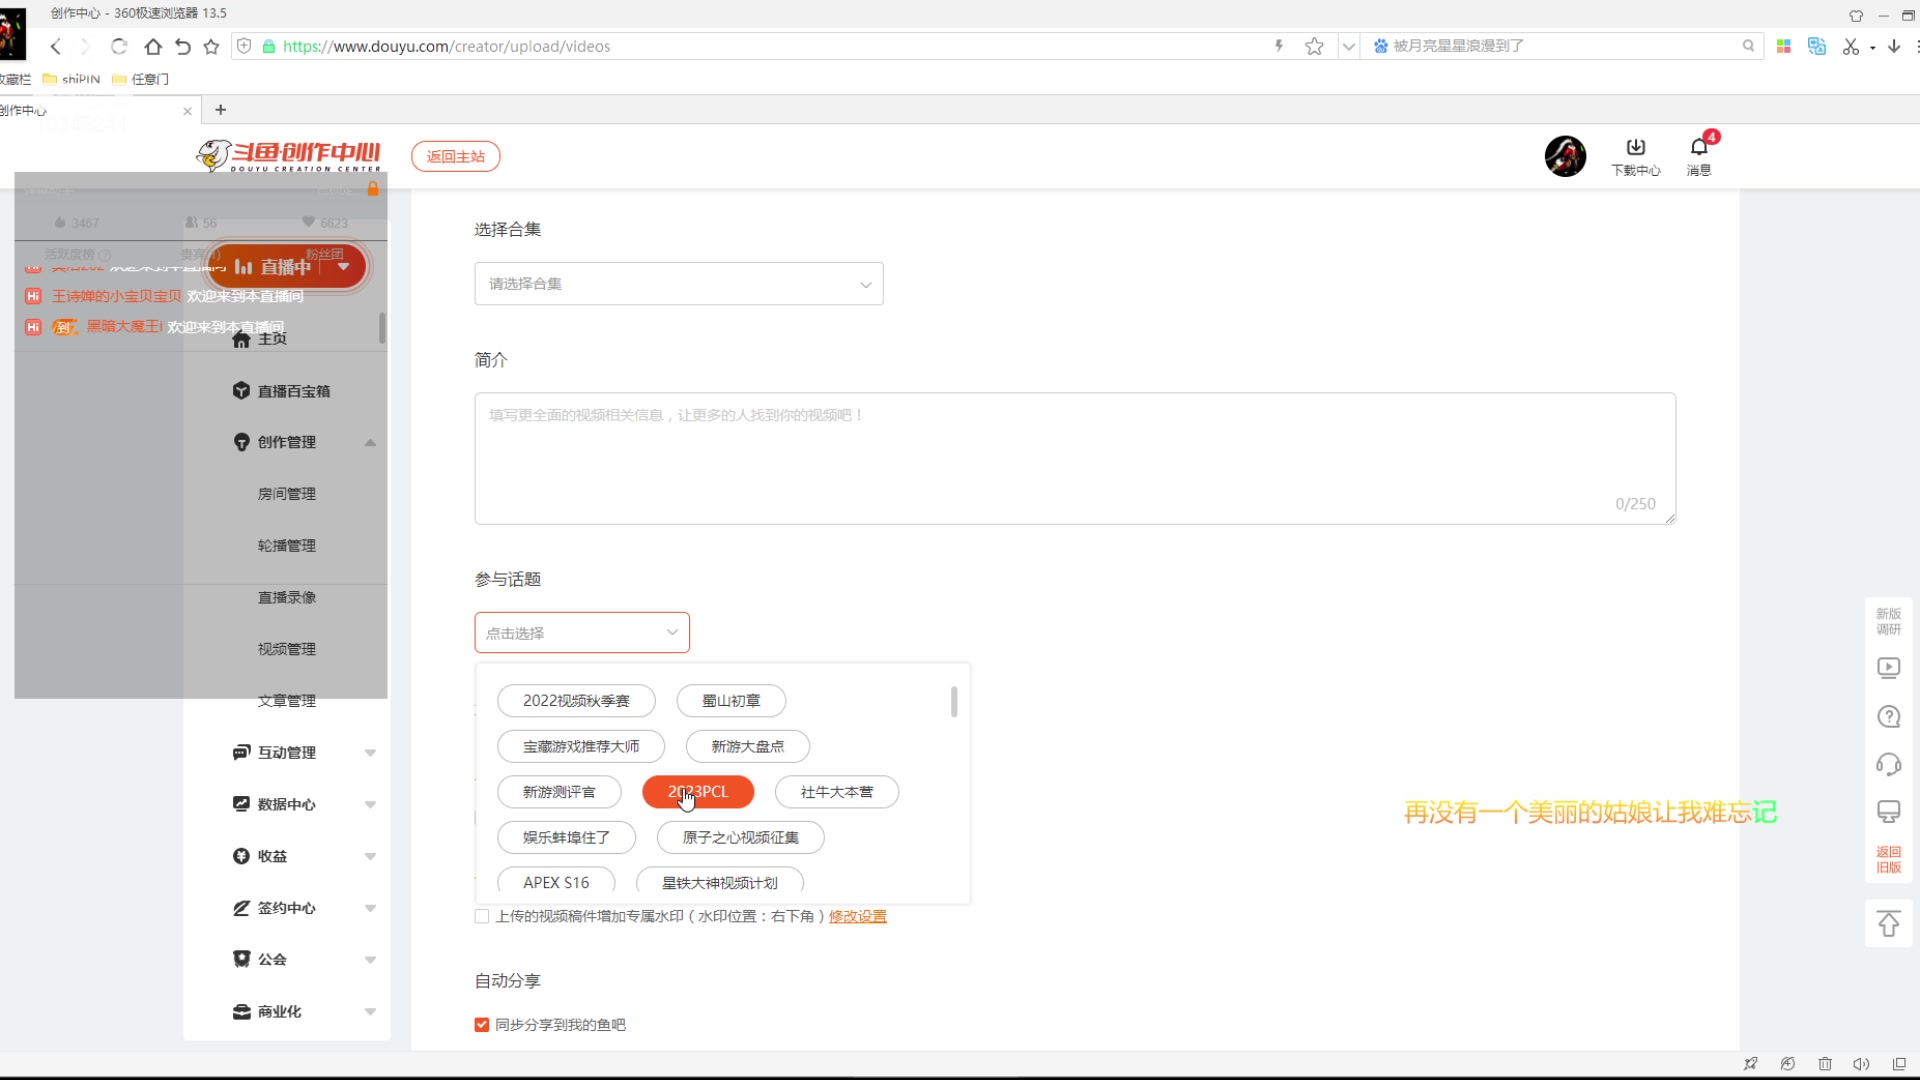Click the search magnifier icon
The height and width of the screenshot is (1080, 1920).
[x=1748, y=46]
